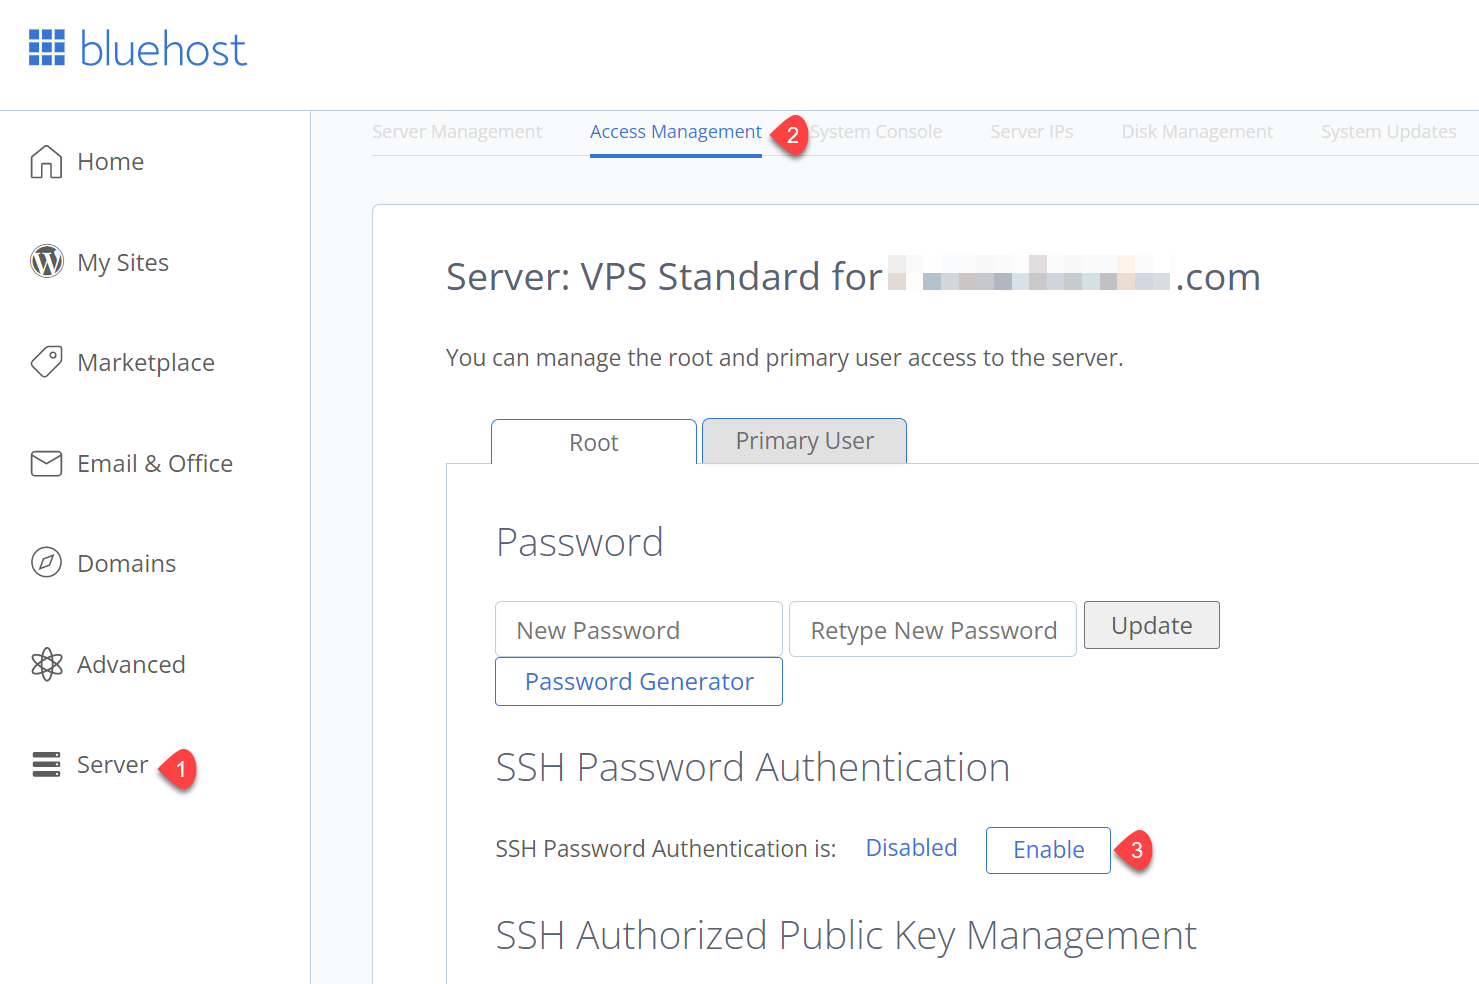1479x984 pixels.
Task: Open the Home sidebar link
Action: point(110,162)
